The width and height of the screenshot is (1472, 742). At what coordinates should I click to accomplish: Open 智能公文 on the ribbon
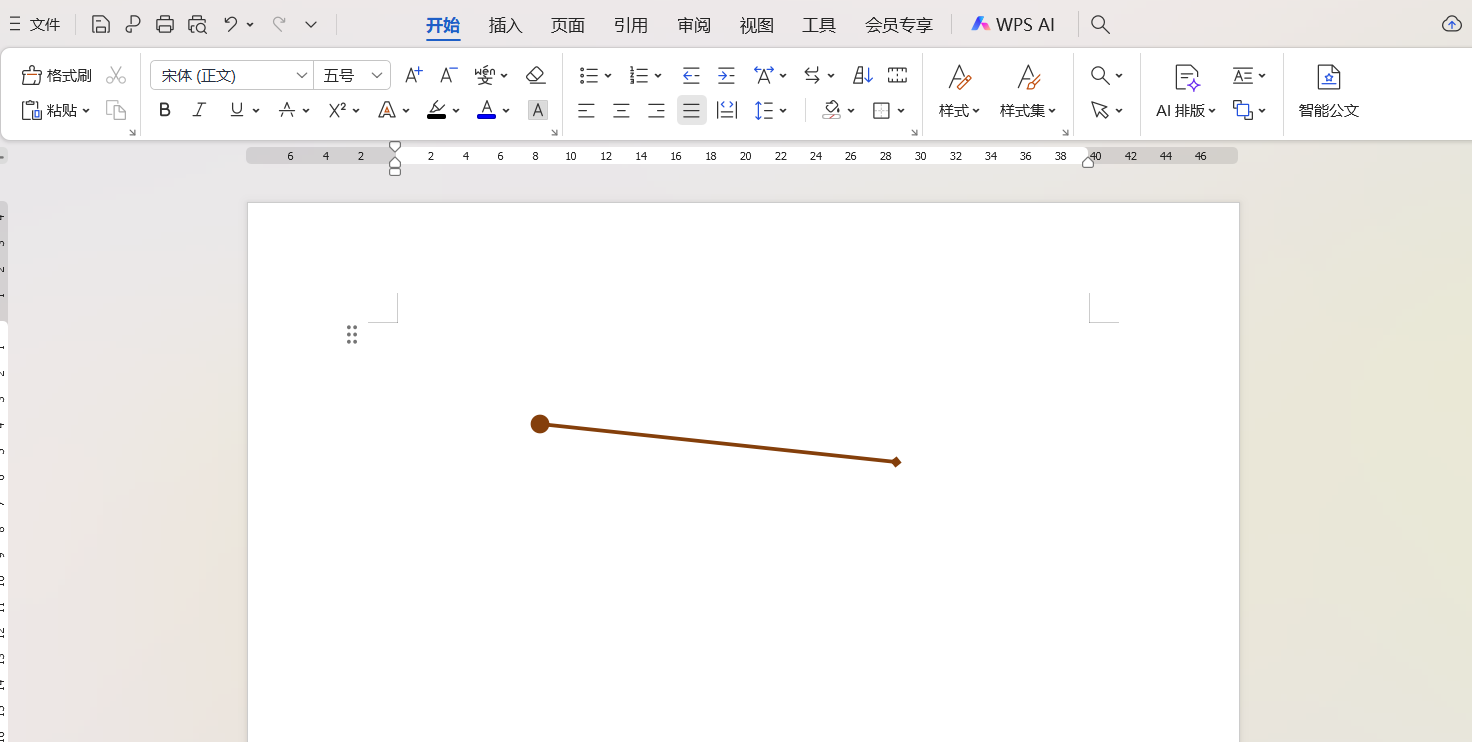(1328, 91)
